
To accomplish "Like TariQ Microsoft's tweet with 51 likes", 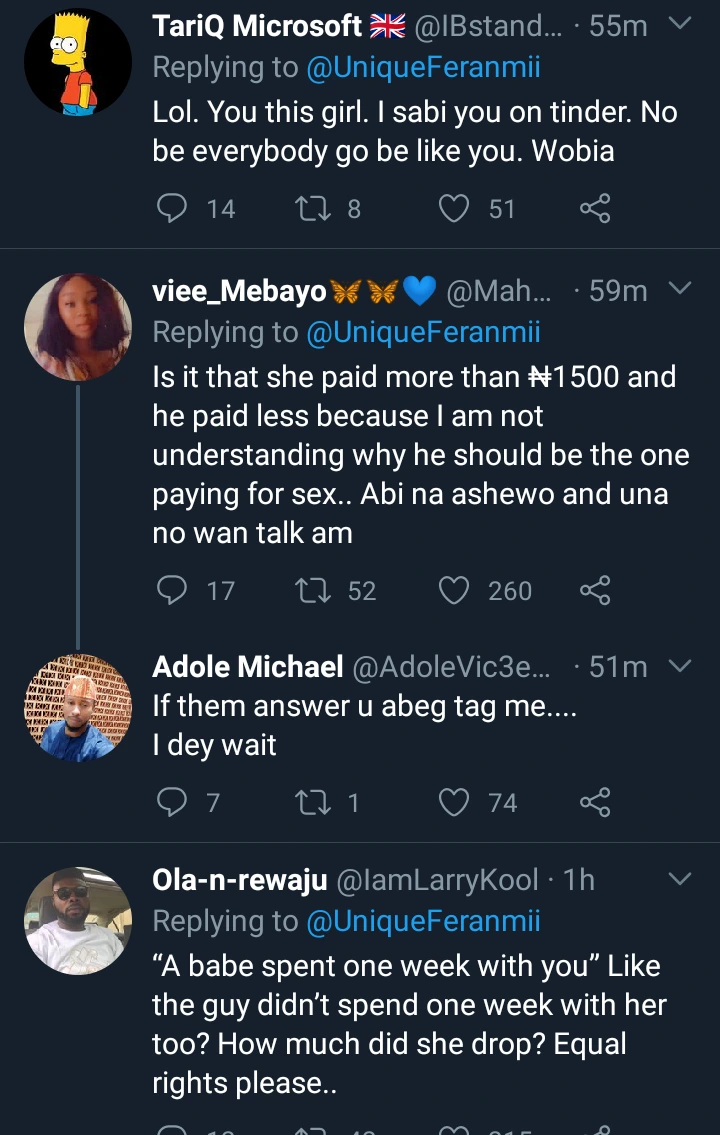I will (455, 208).
